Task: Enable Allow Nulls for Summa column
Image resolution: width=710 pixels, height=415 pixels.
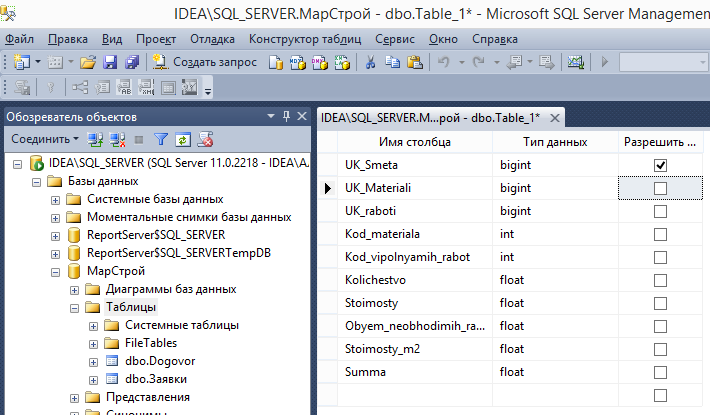Action: pos(660,372)
